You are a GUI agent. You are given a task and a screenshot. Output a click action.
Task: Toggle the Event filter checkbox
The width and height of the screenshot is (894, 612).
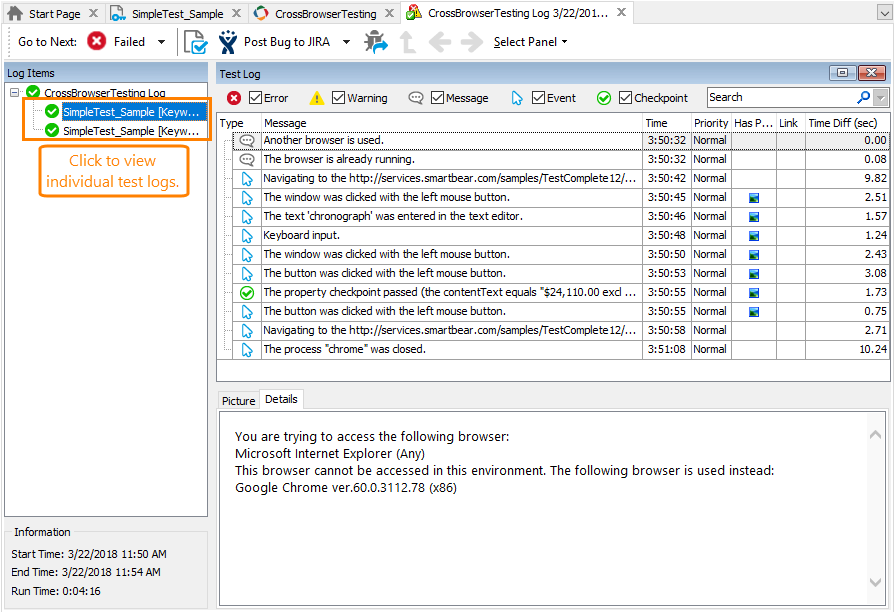point(538,98)
